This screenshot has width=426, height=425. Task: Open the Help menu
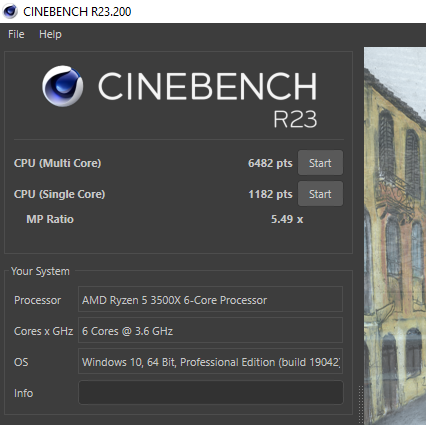pyautogui.click(x=50, y=34)
